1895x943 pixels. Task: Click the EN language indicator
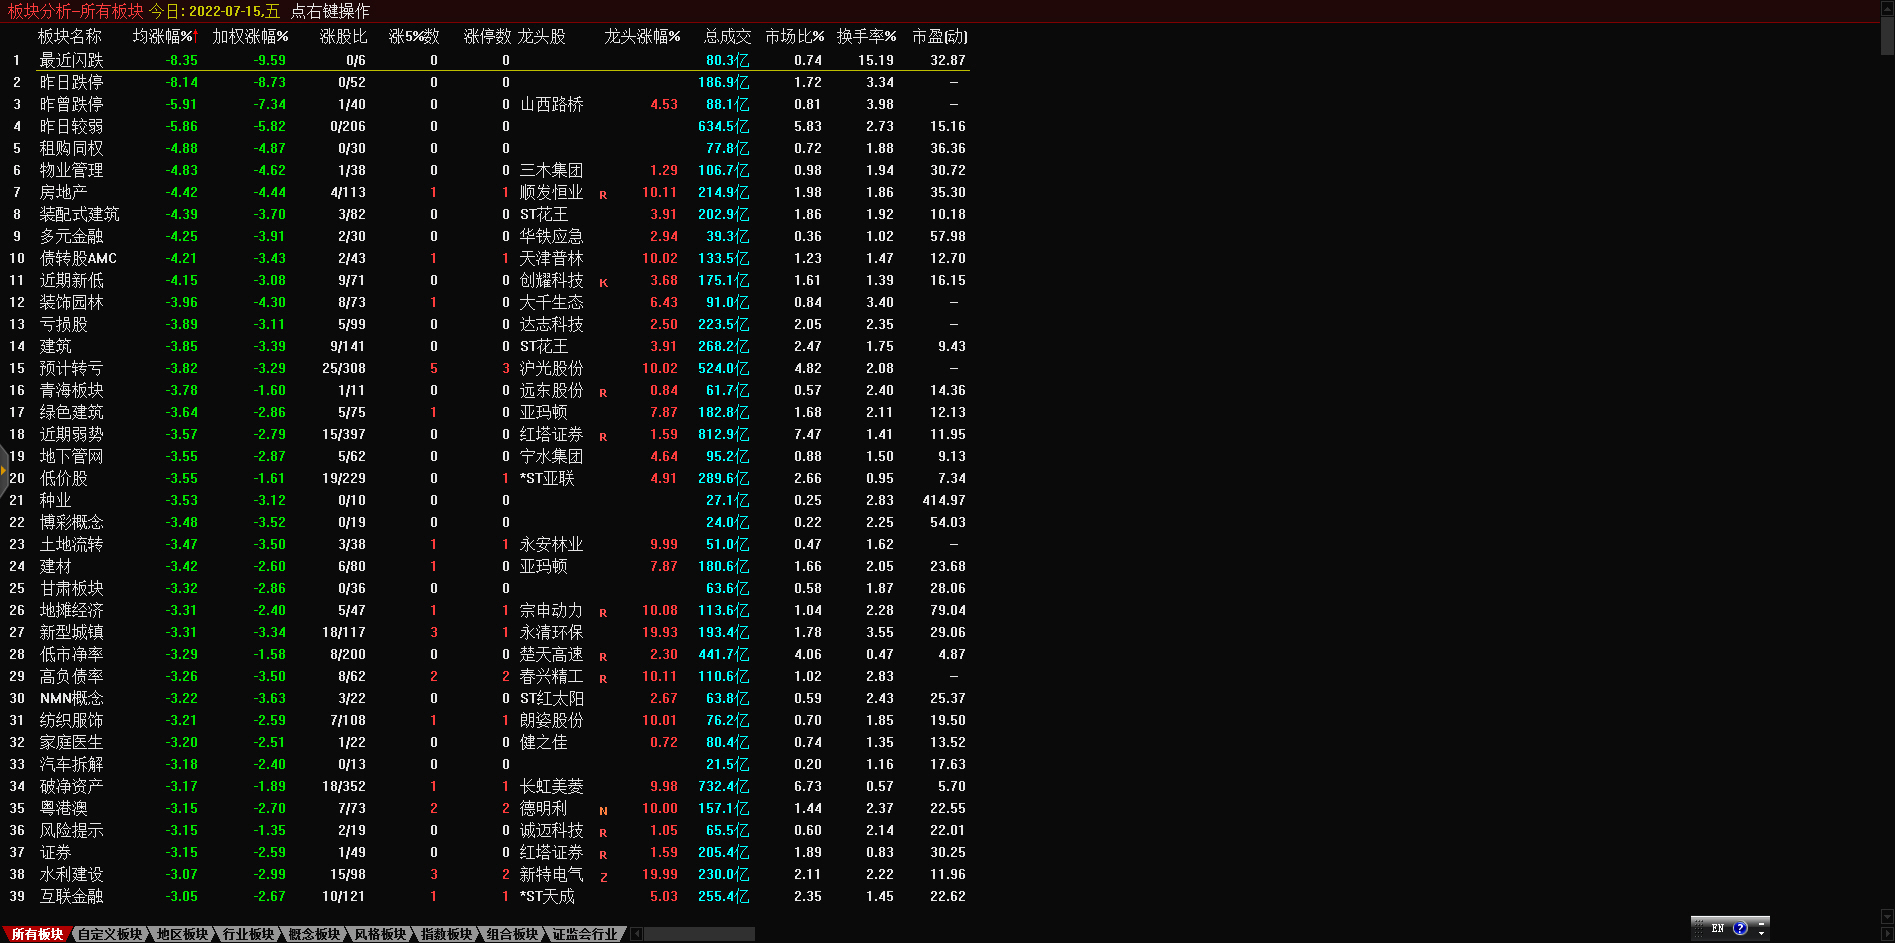coord(1718,928)
